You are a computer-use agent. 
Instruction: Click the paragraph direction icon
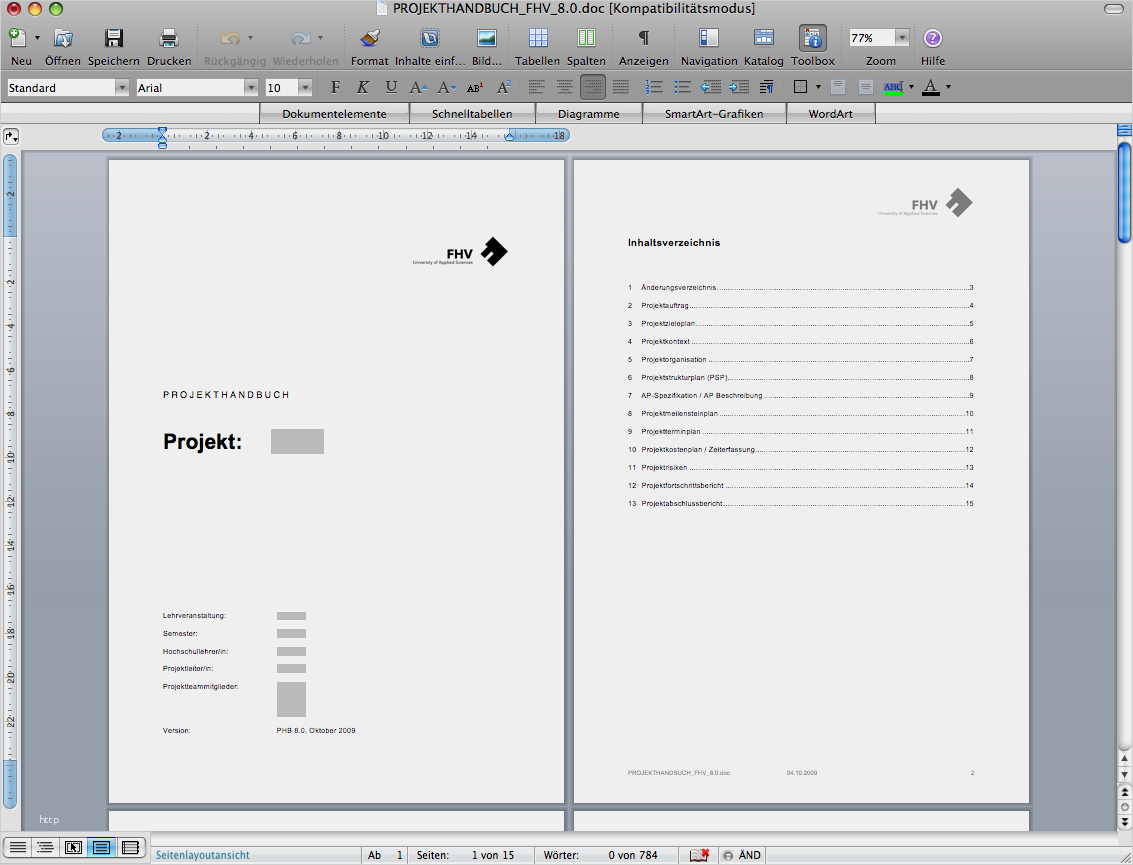point(767,87)
